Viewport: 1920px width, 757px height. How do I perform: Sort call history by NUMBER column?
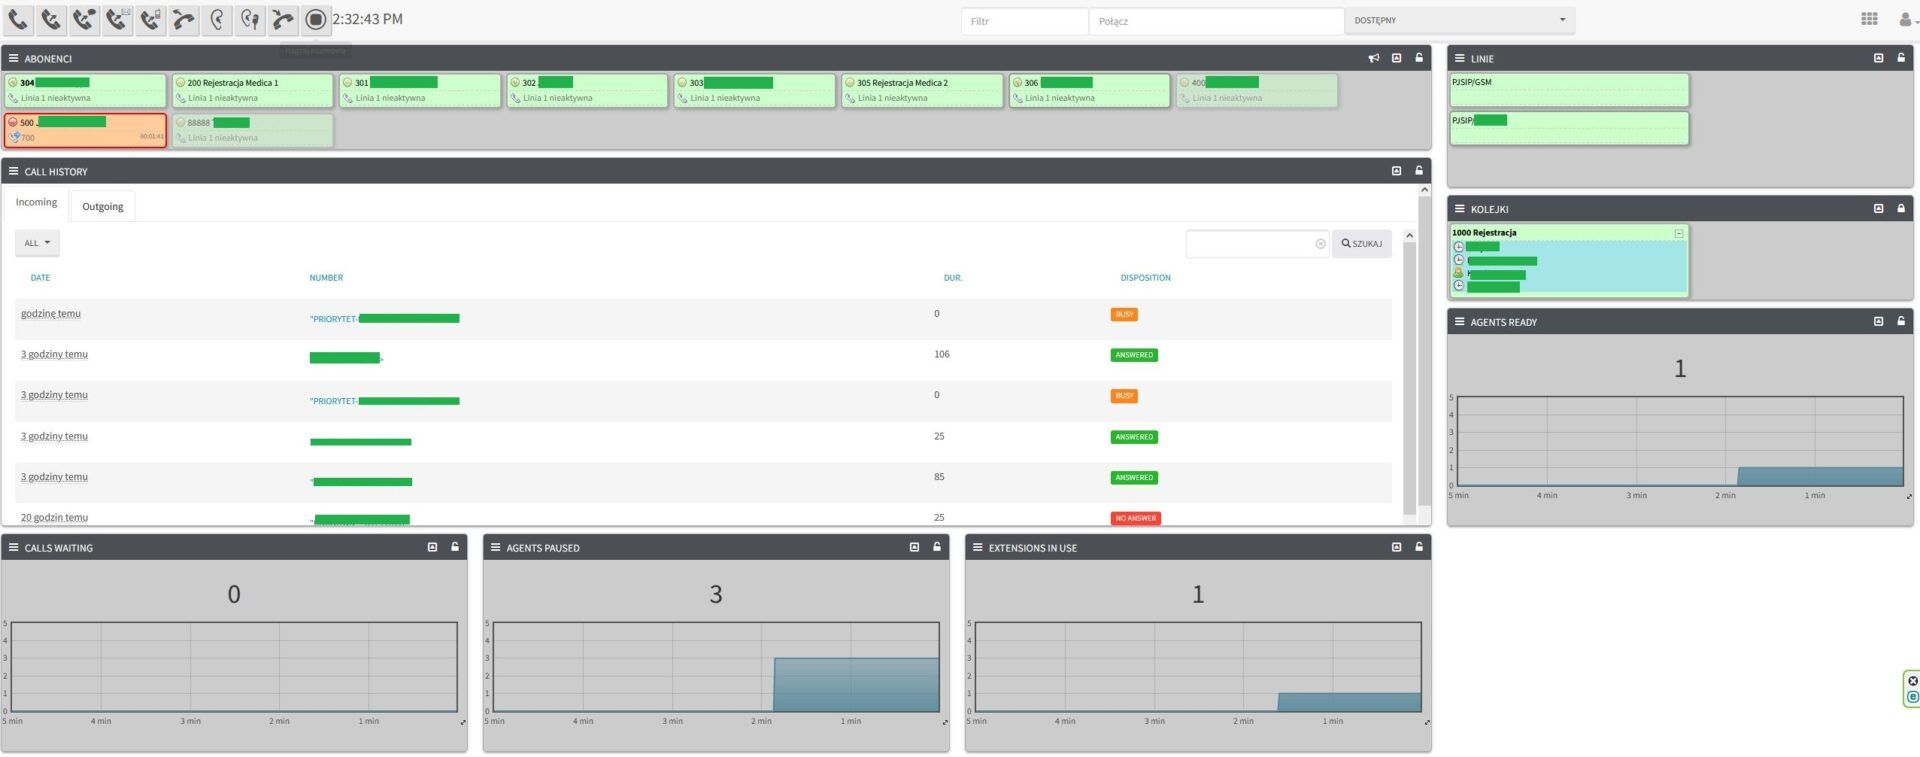[x=326, y=278]
